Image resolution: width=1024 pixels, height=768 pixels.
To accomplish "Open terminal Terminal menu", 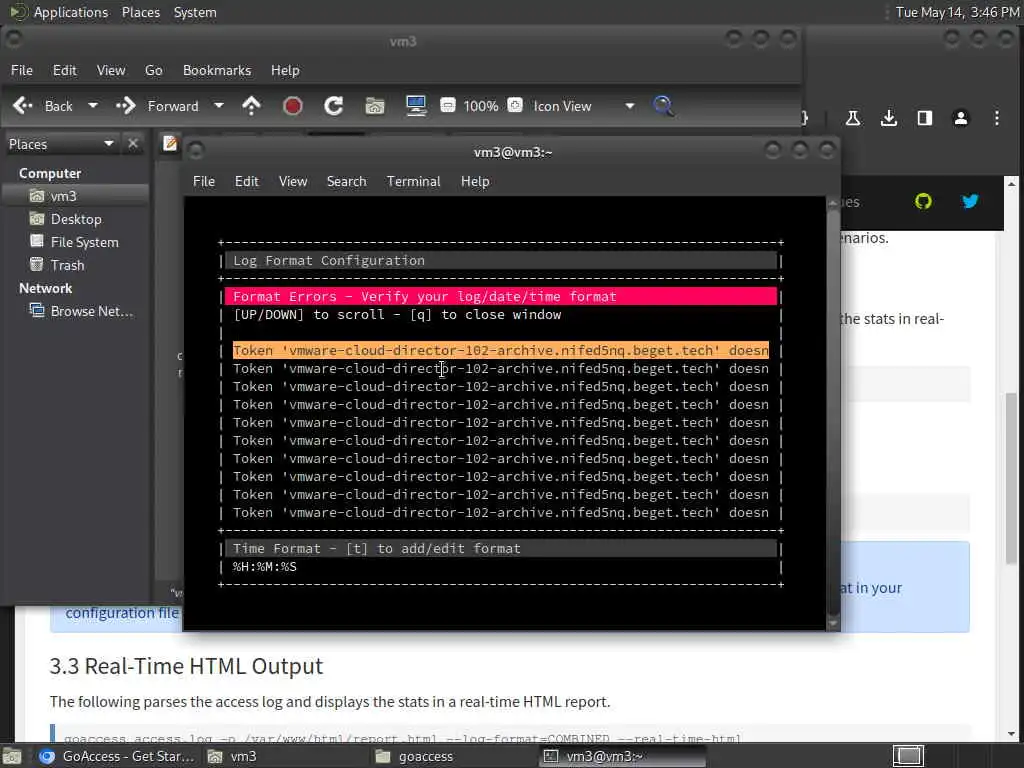I will pyautogui.click(x=413, y=182).
